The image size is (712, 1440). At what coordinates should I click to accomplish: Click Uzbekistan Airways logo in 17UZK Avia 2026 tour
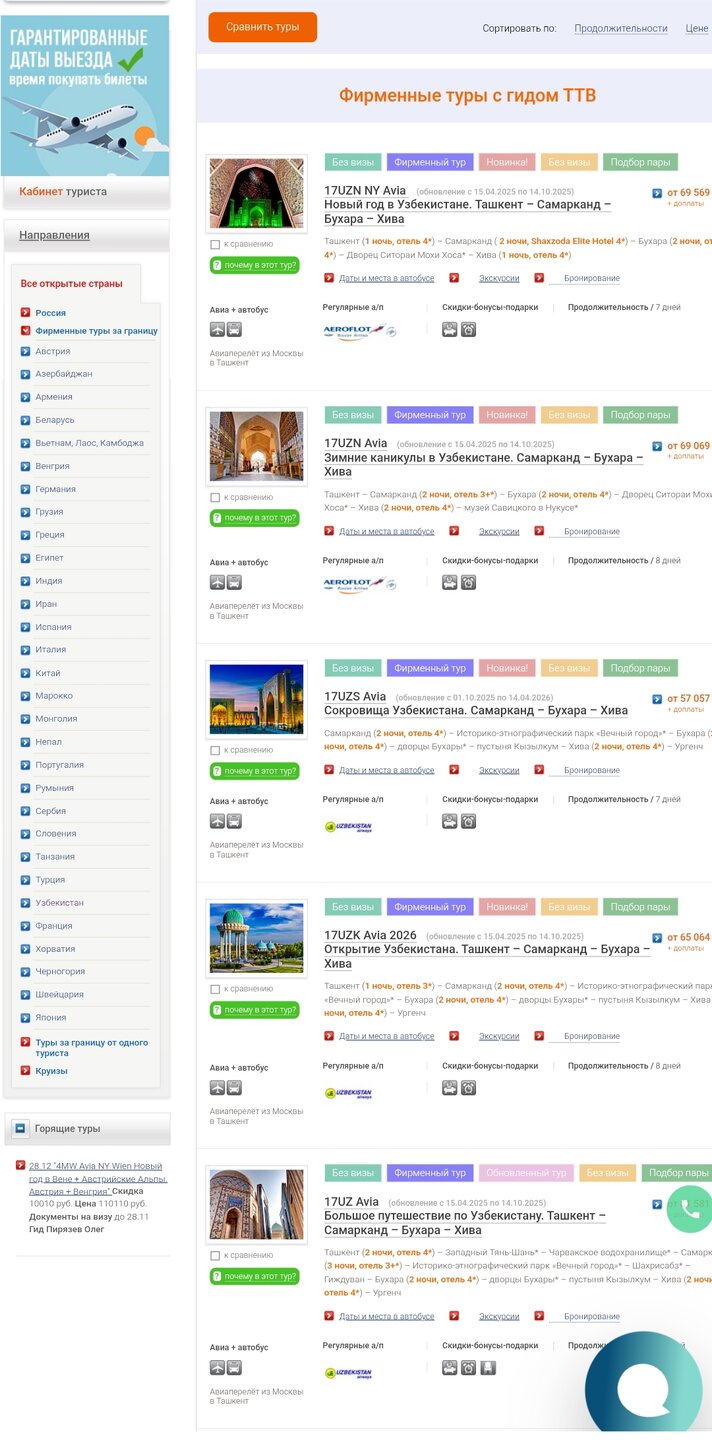click(x=349, y=1093)
